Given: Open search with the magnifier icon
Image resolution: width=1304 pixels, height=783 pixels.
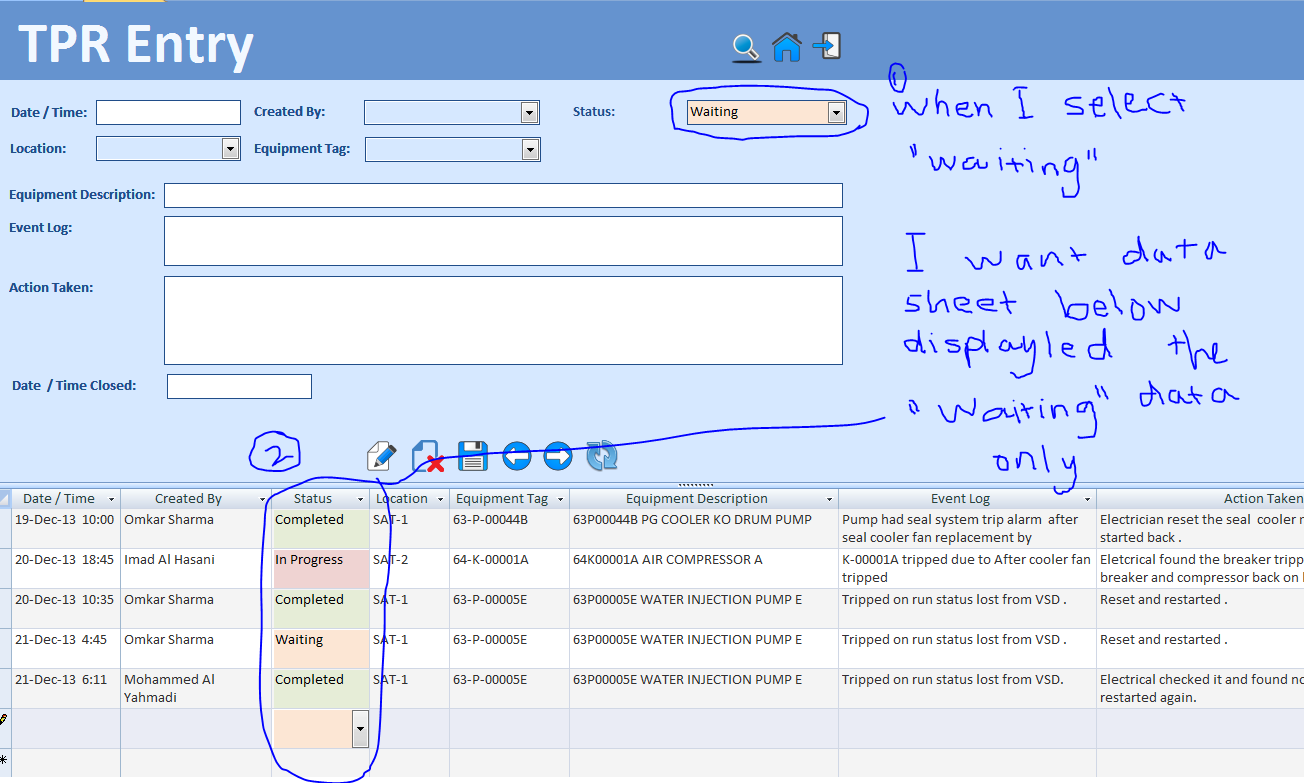Looking at the screenshot, I should coord(746,47).
